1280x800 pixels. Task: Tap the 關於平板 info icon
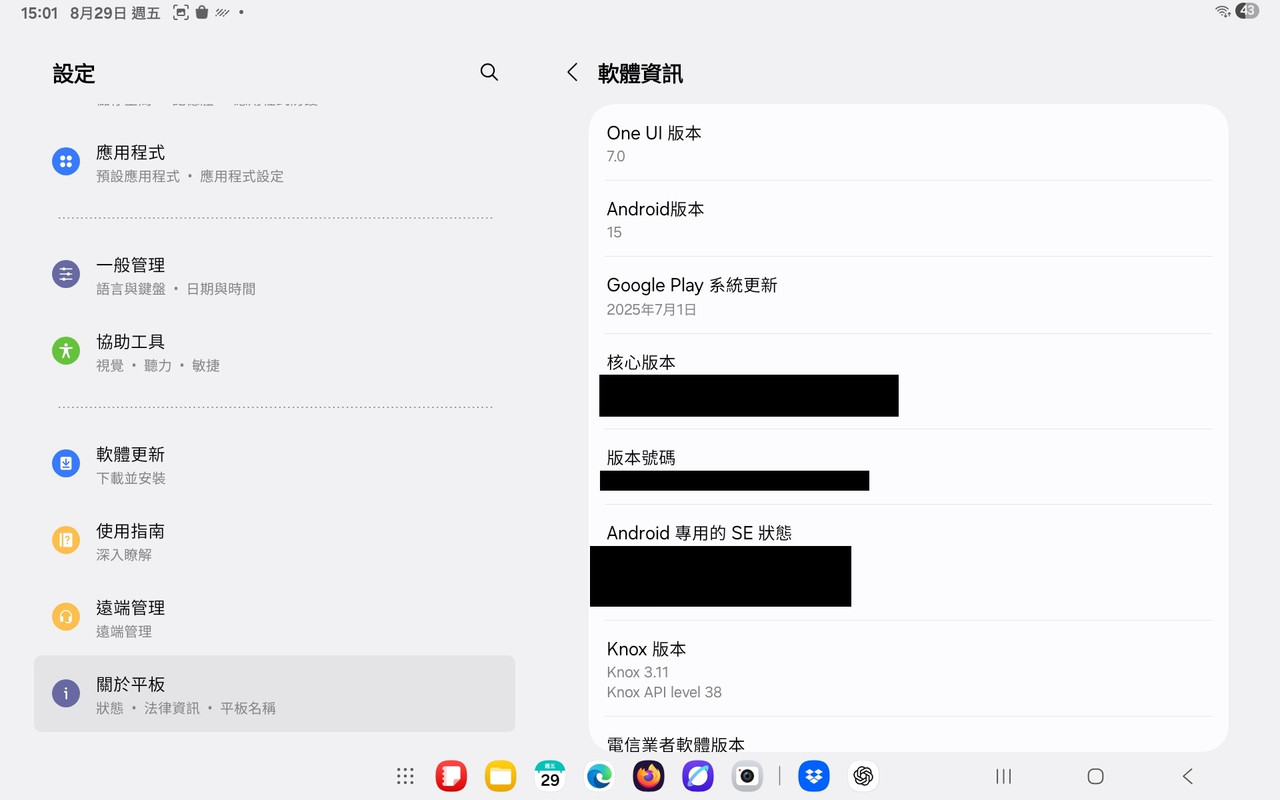pyautogui.click(x=66, y=694)
